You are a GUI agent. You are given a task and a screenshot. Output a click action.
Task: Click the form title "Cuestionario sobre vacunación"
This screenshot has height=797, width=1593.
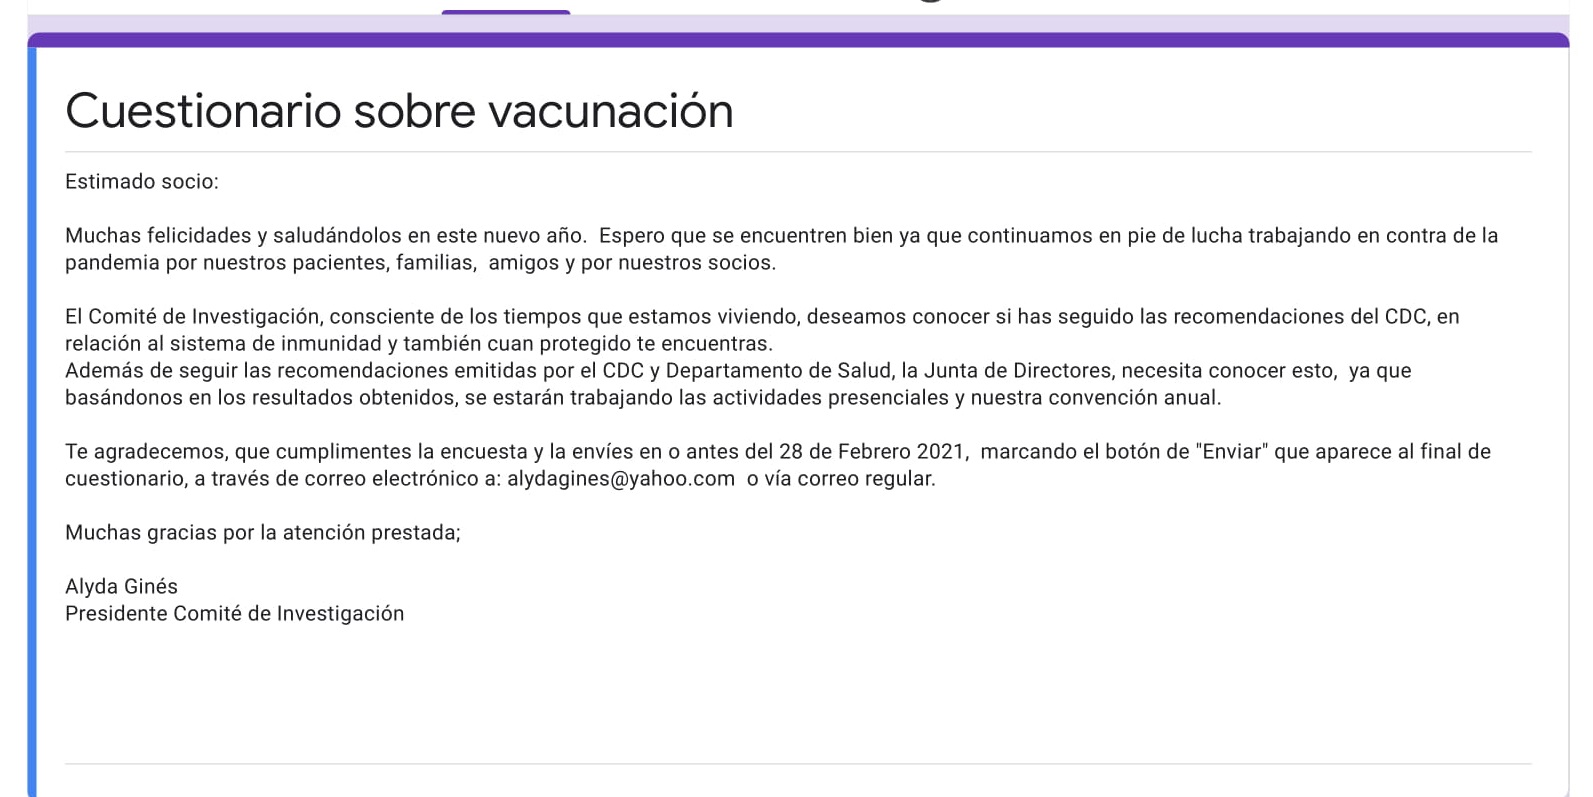(x=399, y=111)
